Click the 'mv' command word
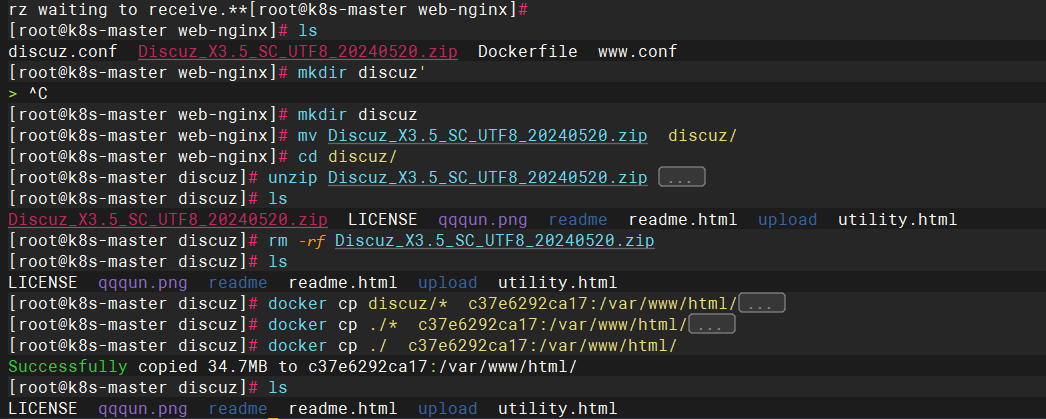Screen dimensions: 1046x419 click(308, 135)
